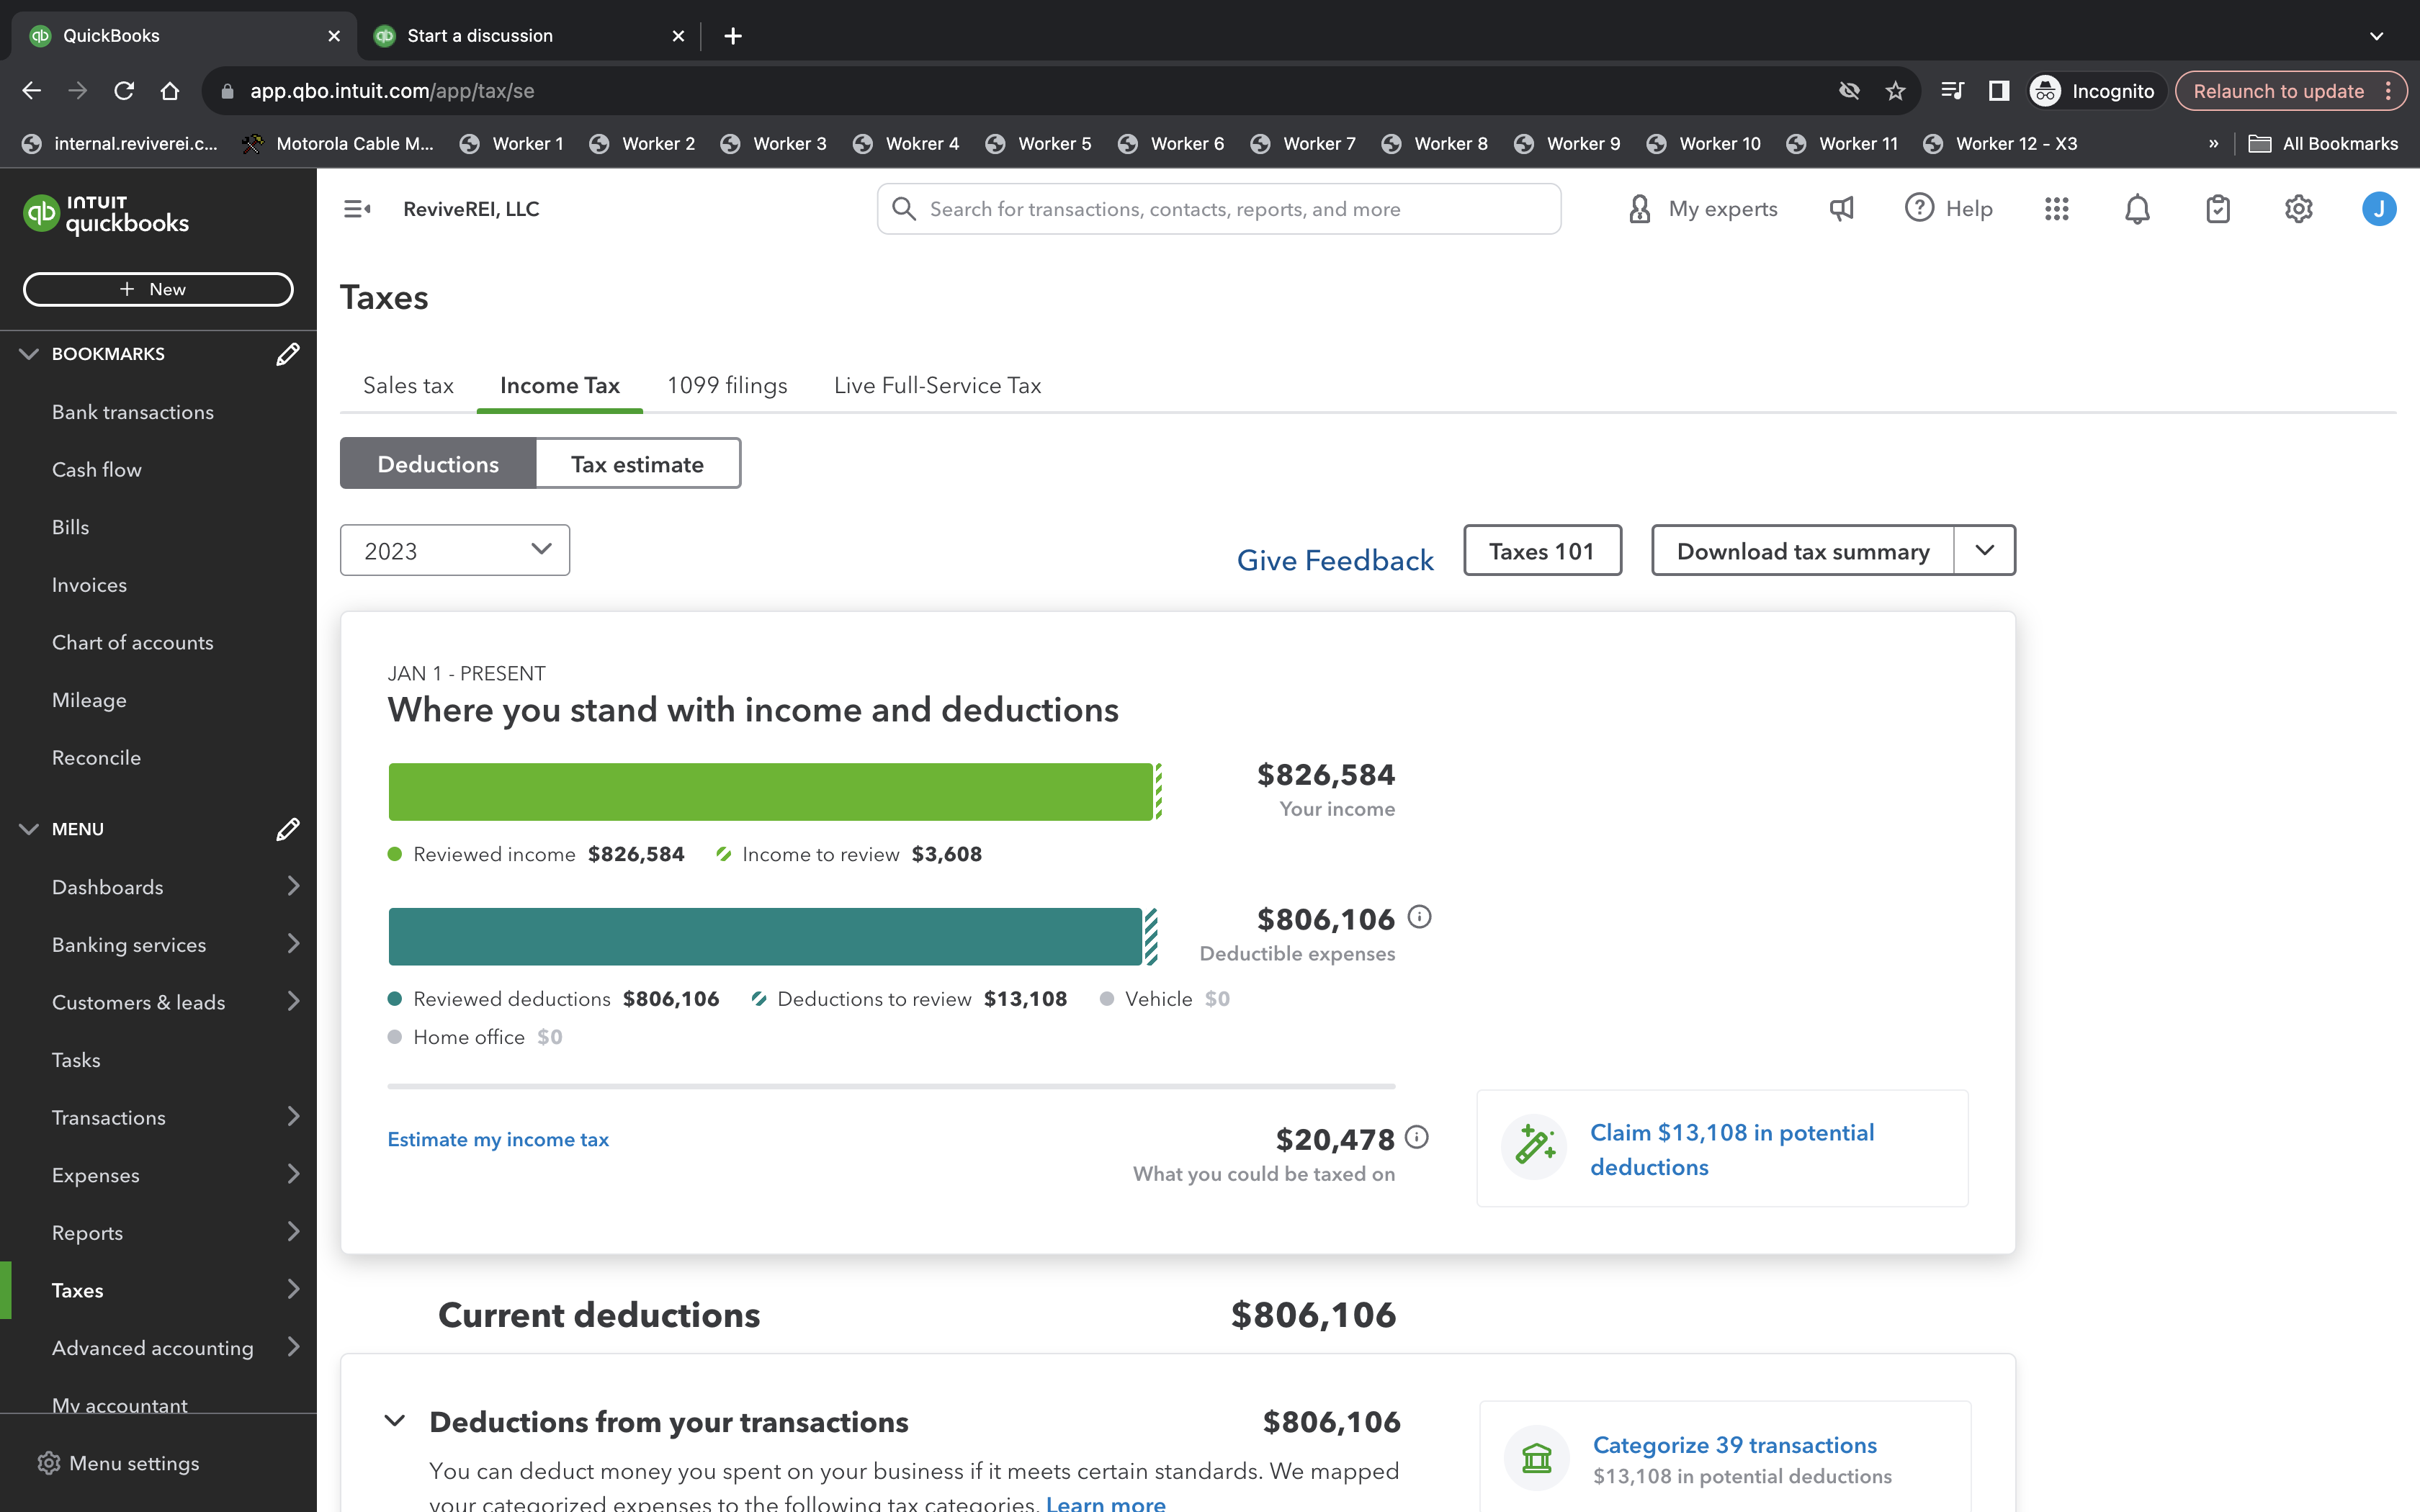The image size is (2420, 1512).
Task: Click the info icon beside Deductible expenses
Action: pyautogui.click(x=1421, y=916)
